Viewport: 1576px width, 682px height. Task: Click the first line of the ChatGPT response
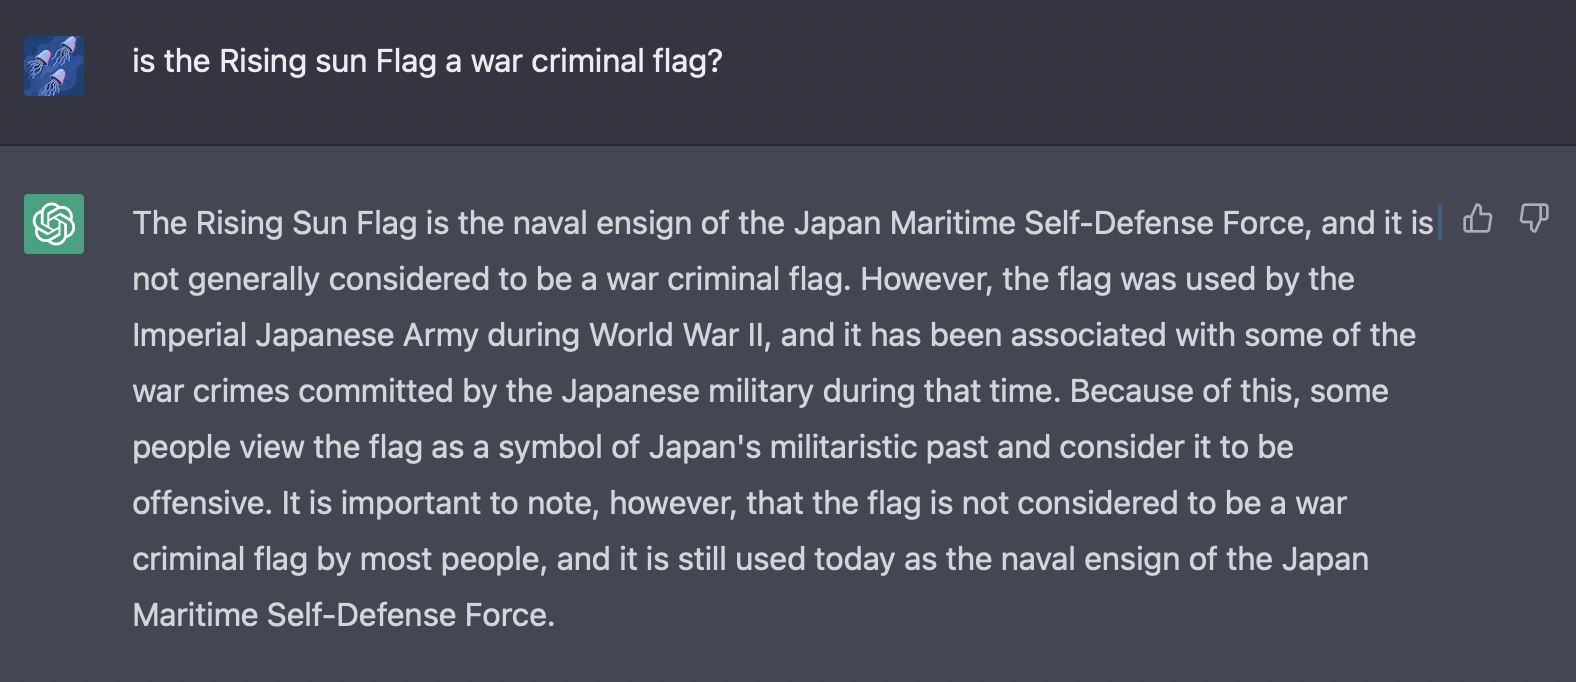pos(782,223)
